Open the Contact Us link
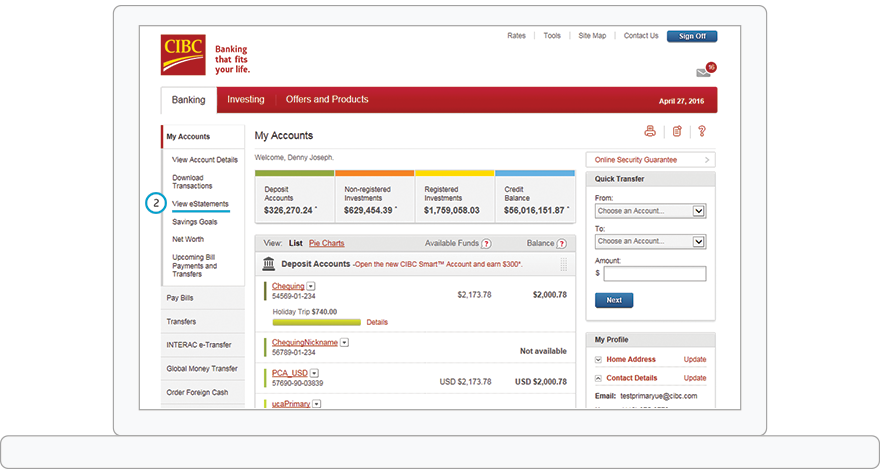Viewport: 880px width, 475px height. click(x=641, y=35)
